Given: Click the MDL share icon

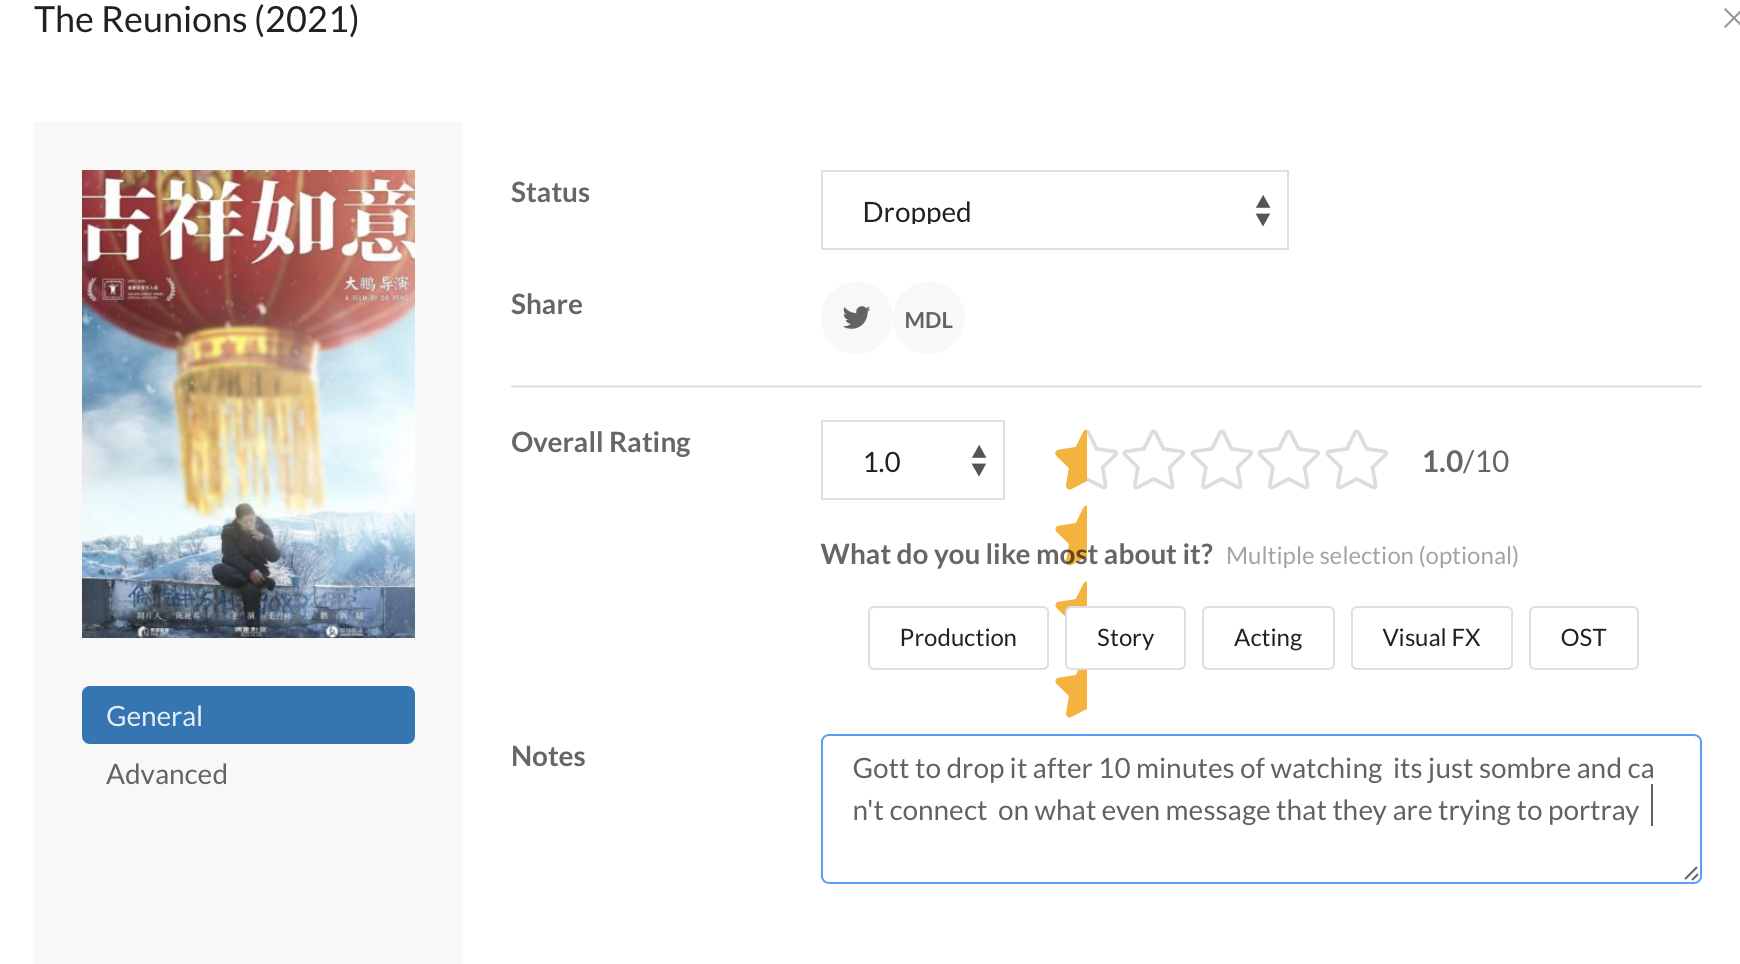Looking at the screenshot, I should coord(928,319).
